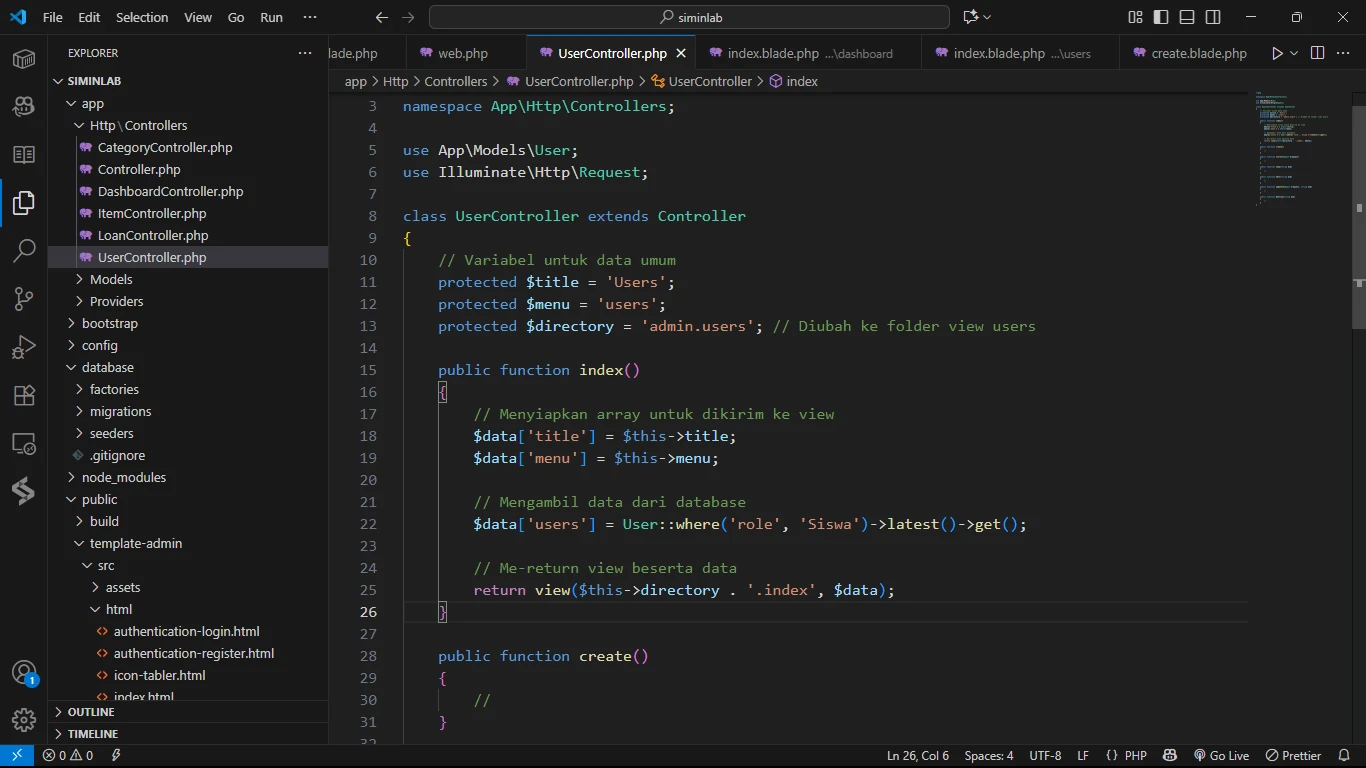Click the Manage gear icon
This screenshot has height=768, width=1366.
[x=24, y=720]
